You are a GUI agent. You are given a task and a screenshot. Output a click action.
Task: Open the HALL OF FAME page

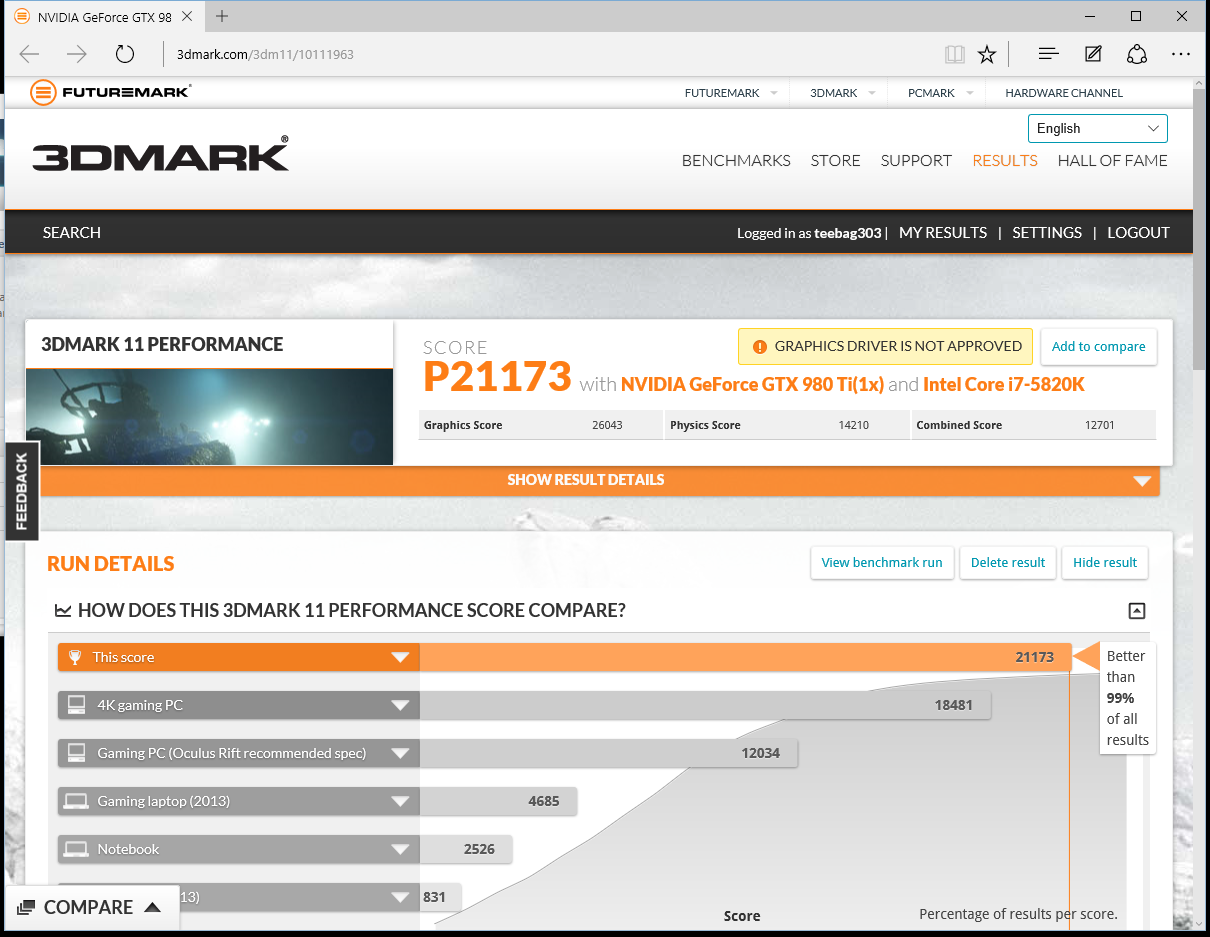tap(1112, 160)
